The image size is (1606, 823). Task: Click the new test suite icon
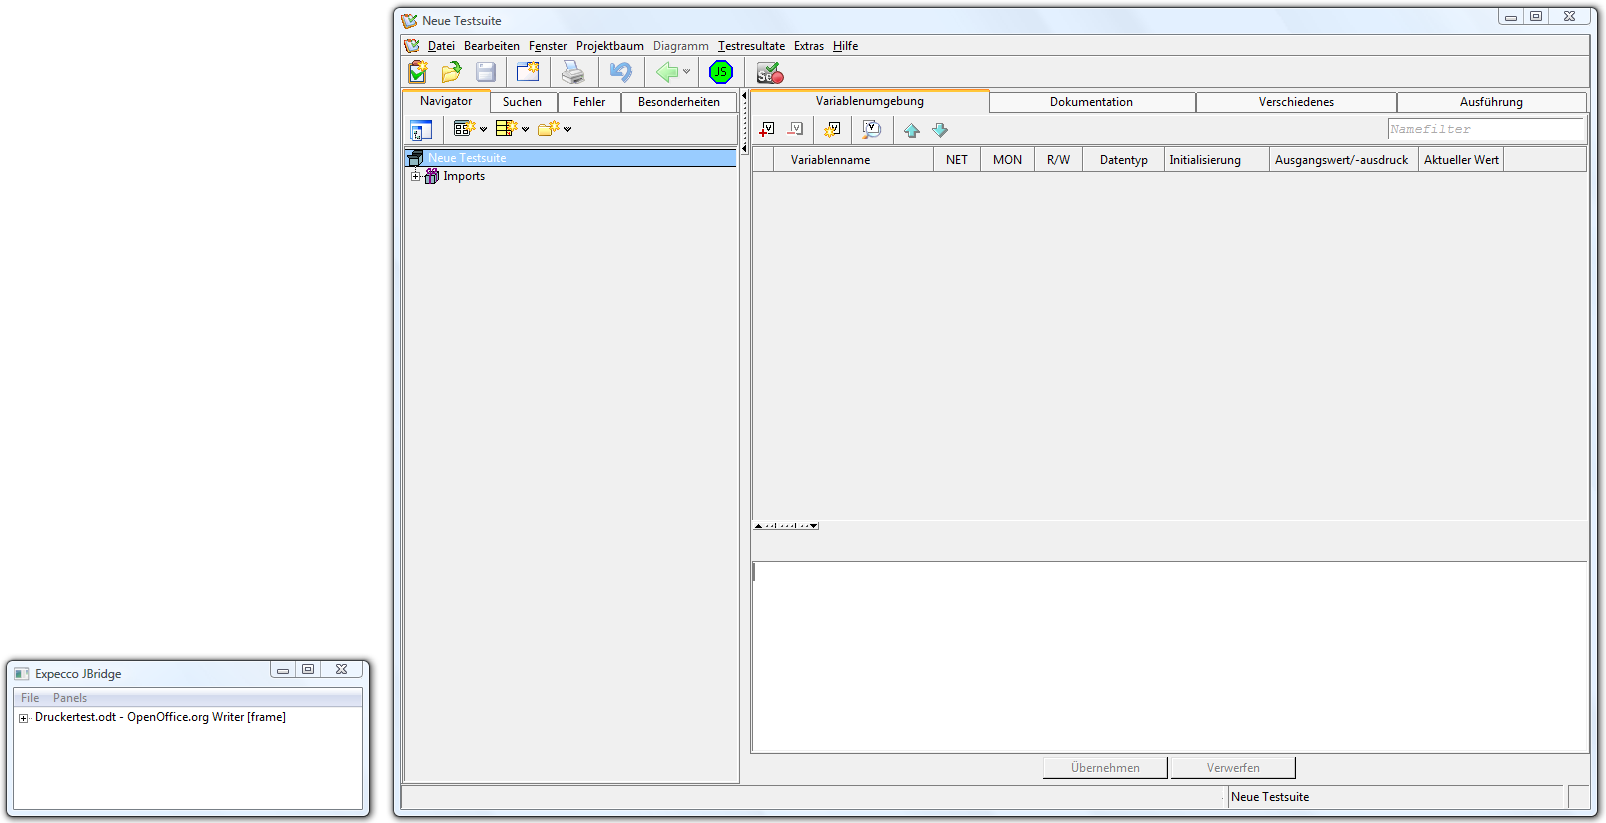tap(418, 72)
